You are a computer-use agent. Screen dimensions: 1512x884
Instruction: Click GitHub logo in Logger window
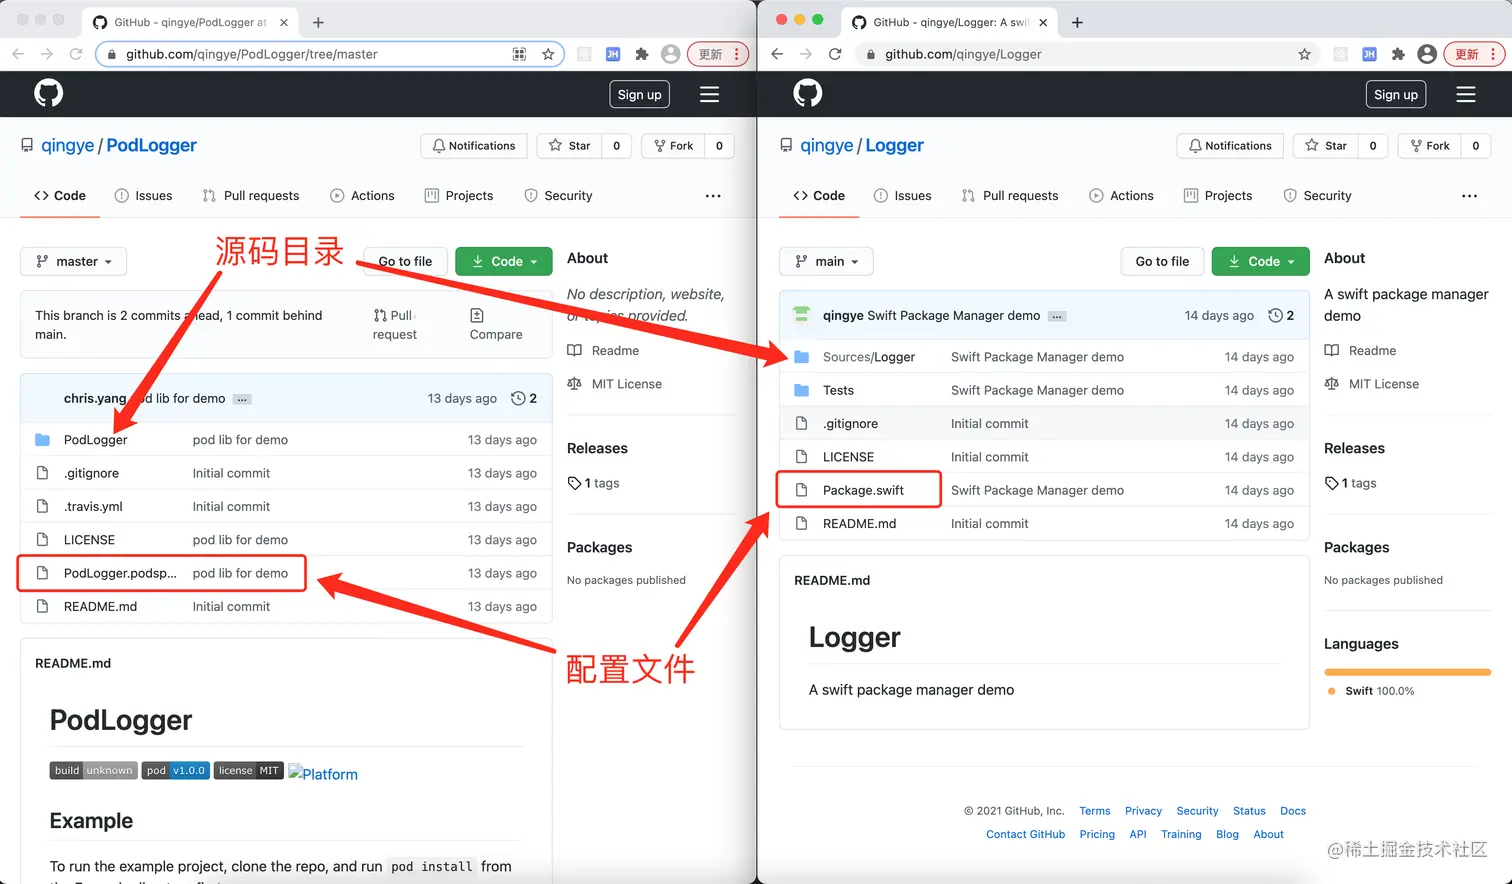pyautogui.click(x=807, y=93)
